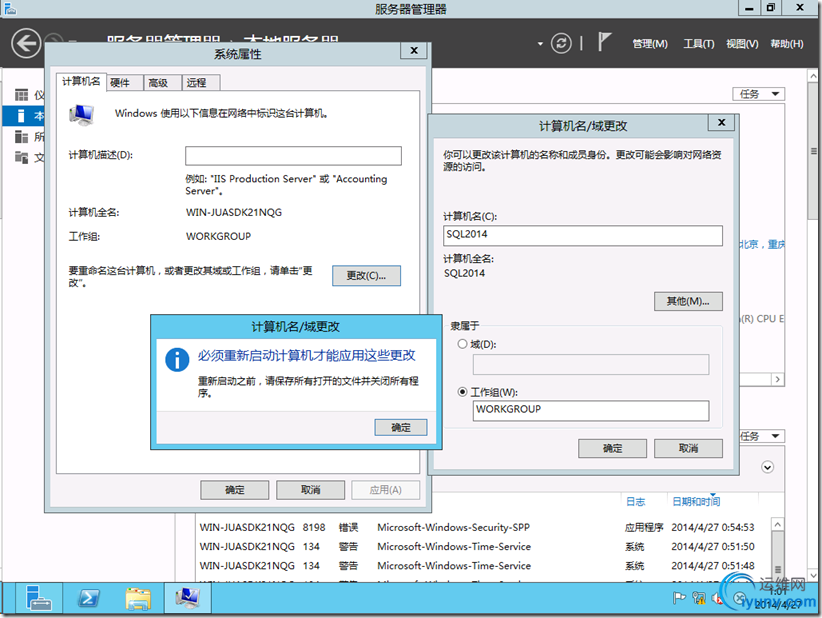The height and width of the screenshot is (618, 822).
Task: Click the disabled Apply (A) button in System Properties
Action: coord(385,490)
